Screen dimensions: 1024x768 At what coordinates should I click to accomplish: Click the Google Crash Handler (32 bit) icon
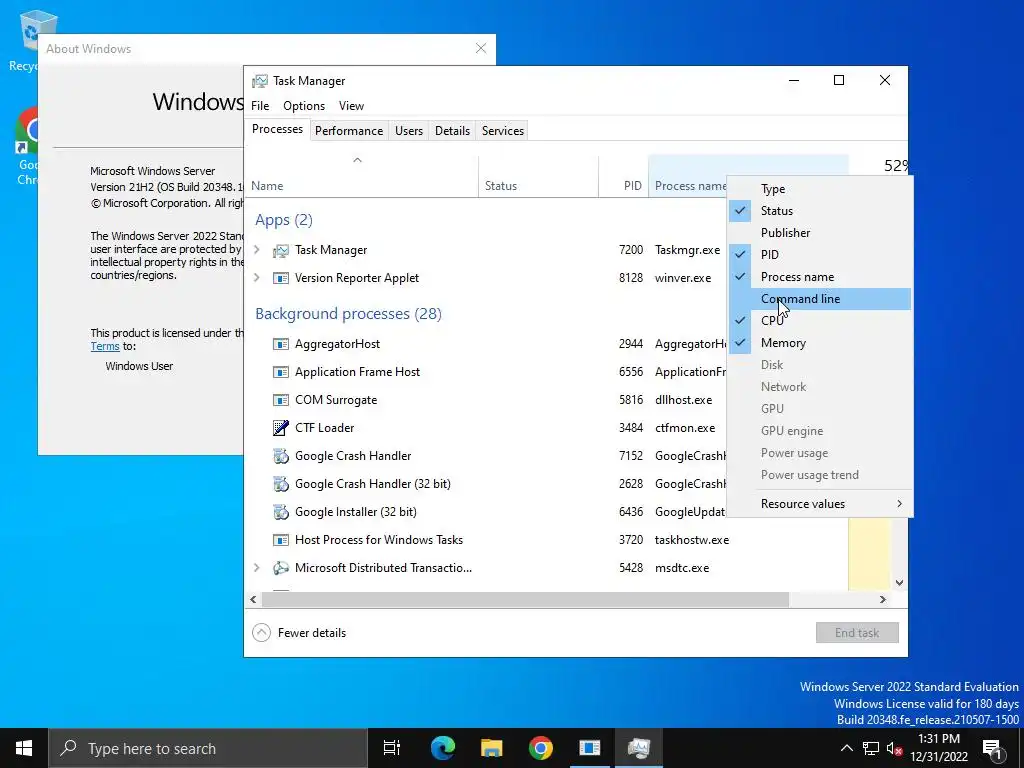281,484
